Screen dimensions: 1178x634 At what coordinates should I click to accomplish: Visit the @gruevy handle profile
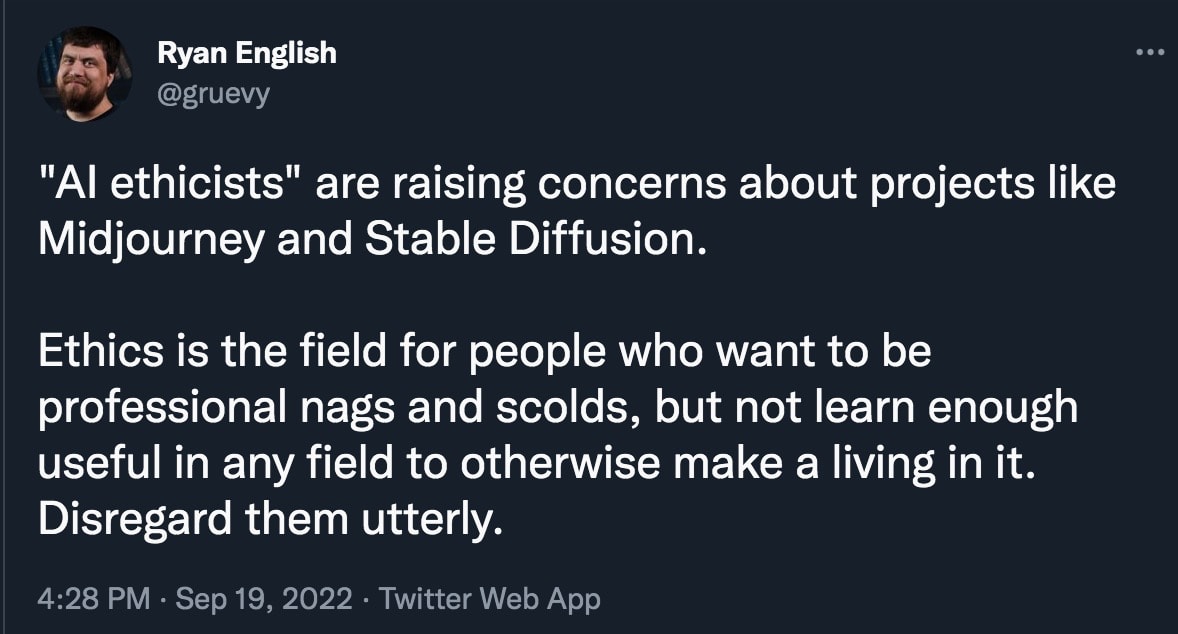213,94
